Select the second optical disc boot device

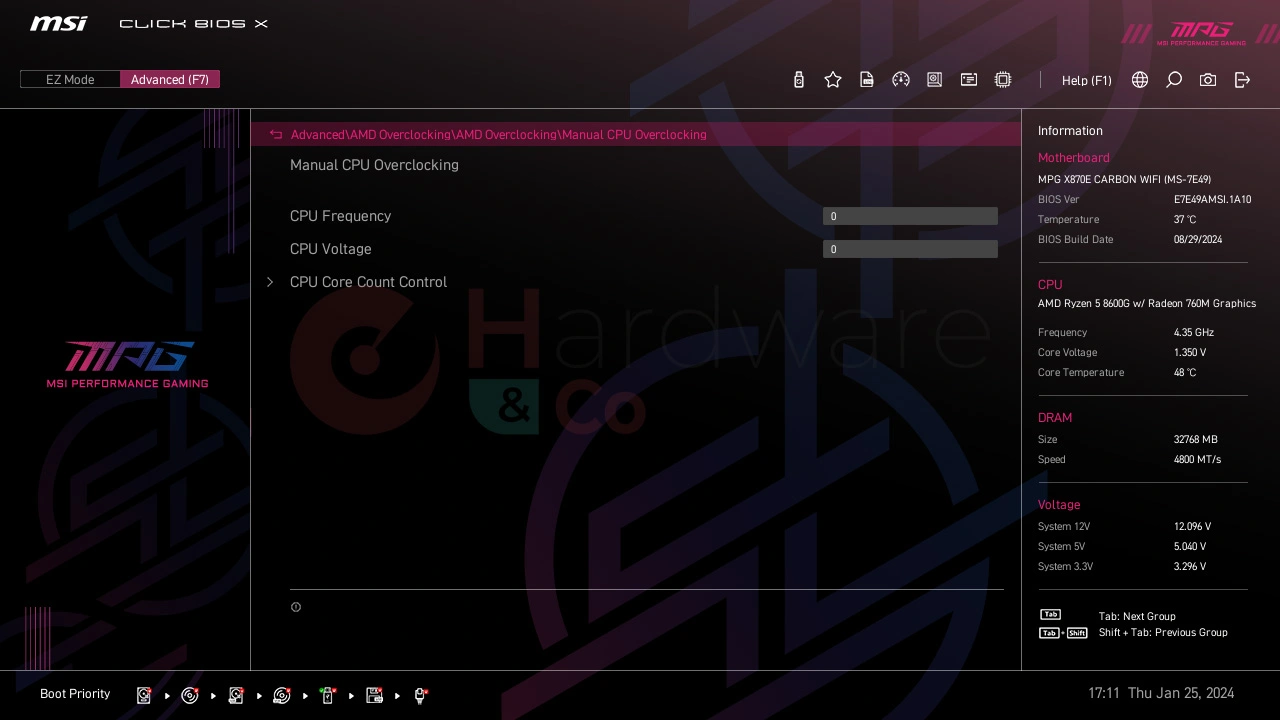point(282,695)
